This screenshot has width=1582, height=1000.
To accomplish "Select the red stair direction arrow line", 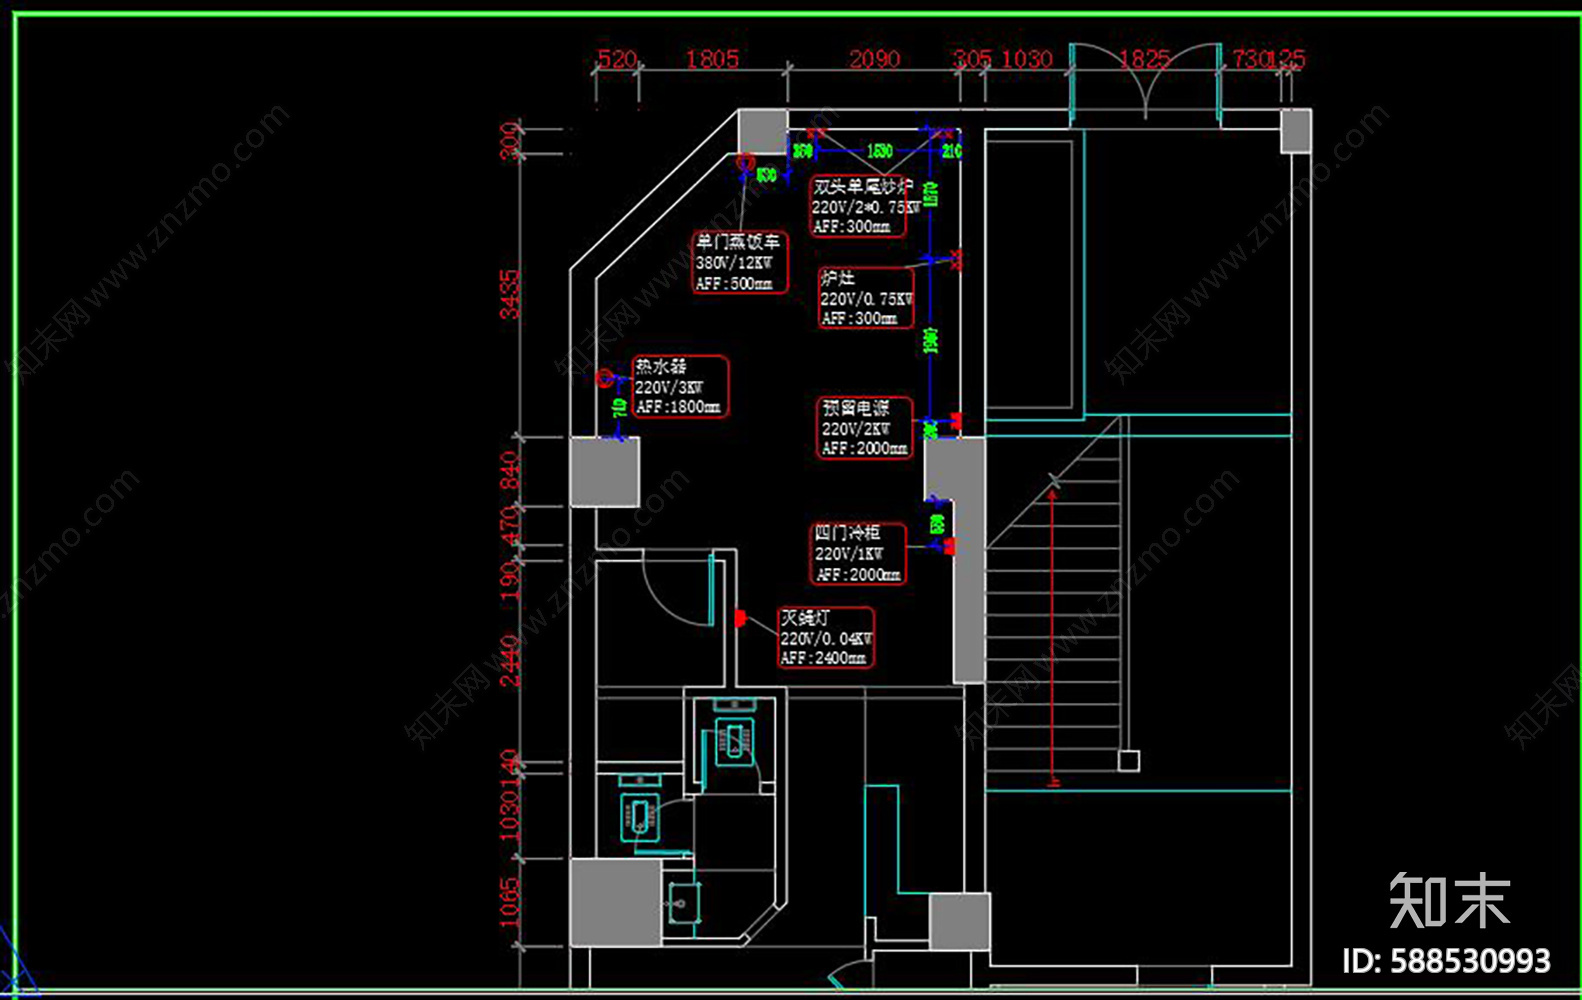I will [1053, 630].
